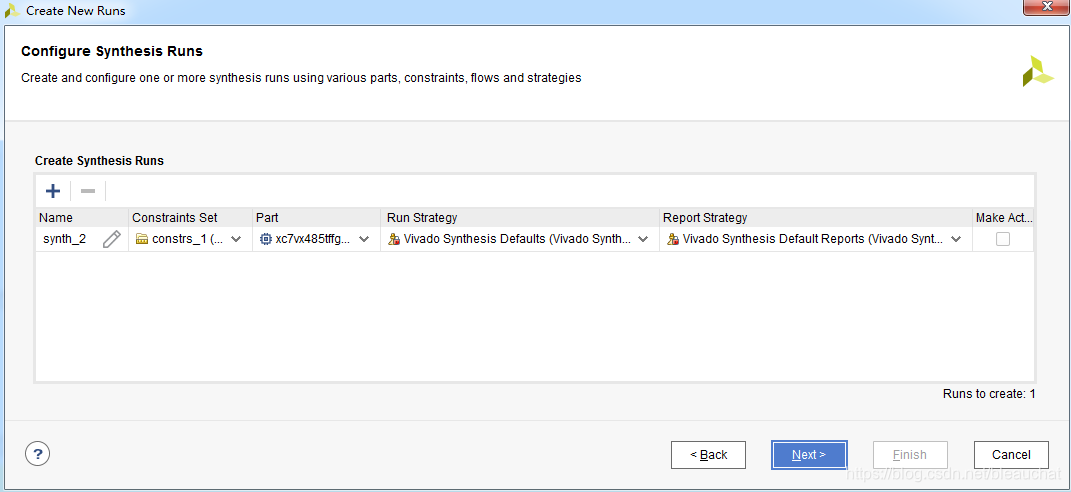Image resolution: width=1071 pixels, height=492 pixels.
Task: Click the Vivado Synthesis Defaults strategy text
Action: pyautogui.click(x=518, y=239)
